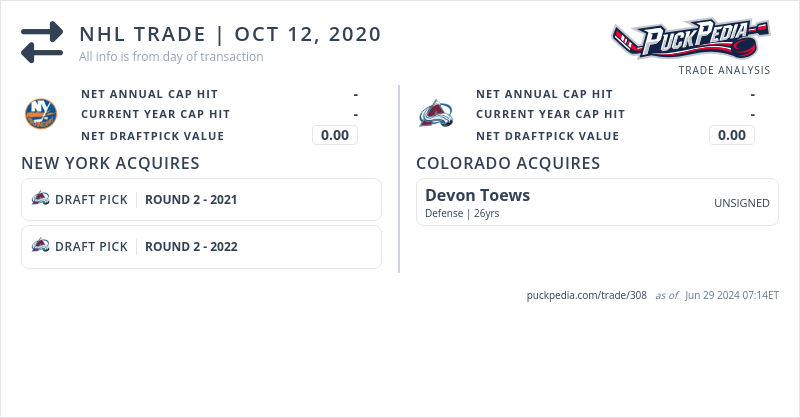Image resolution: width=800 pixels, height=418 pixels.
Task: Select the Round 2 - 2021 draft pick row
Action: 201,199
